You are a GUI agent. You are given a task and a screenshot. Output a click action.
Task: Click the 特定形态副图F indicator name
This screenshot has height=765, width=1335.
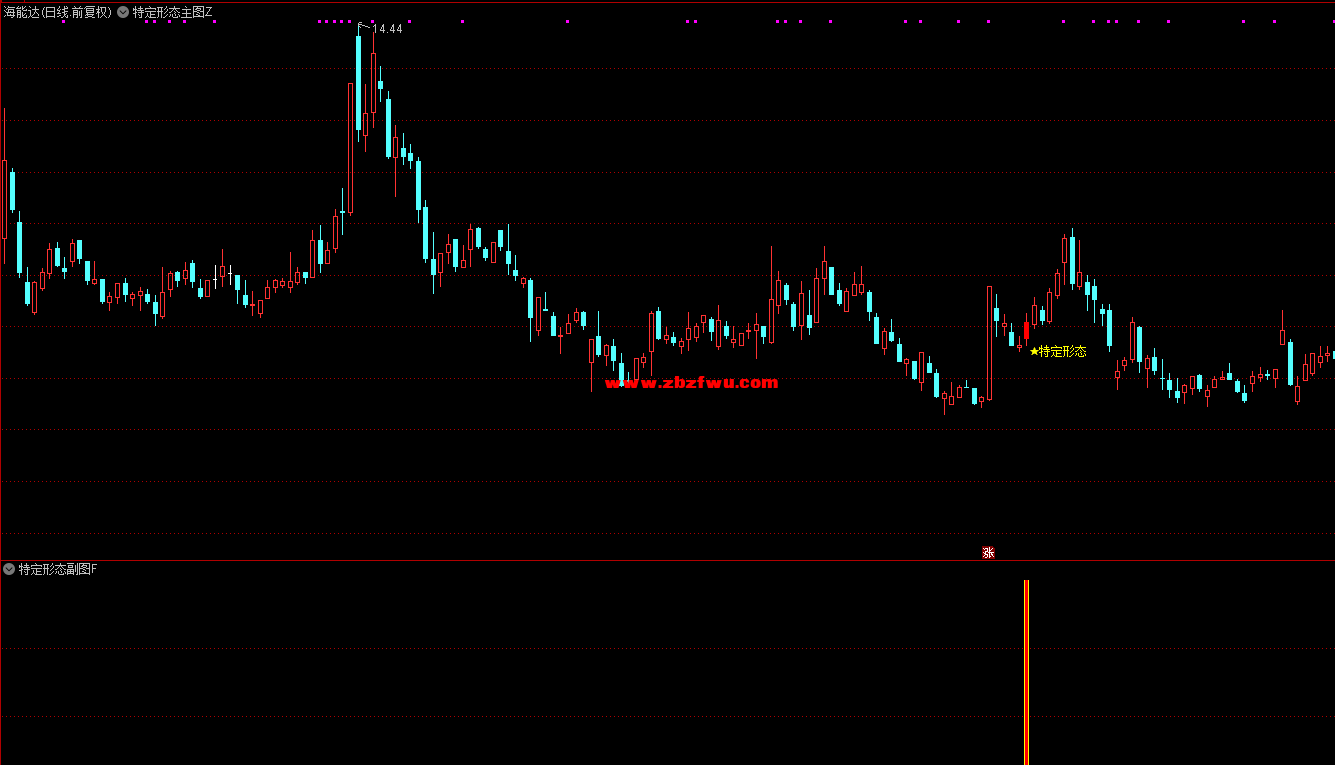58,569
